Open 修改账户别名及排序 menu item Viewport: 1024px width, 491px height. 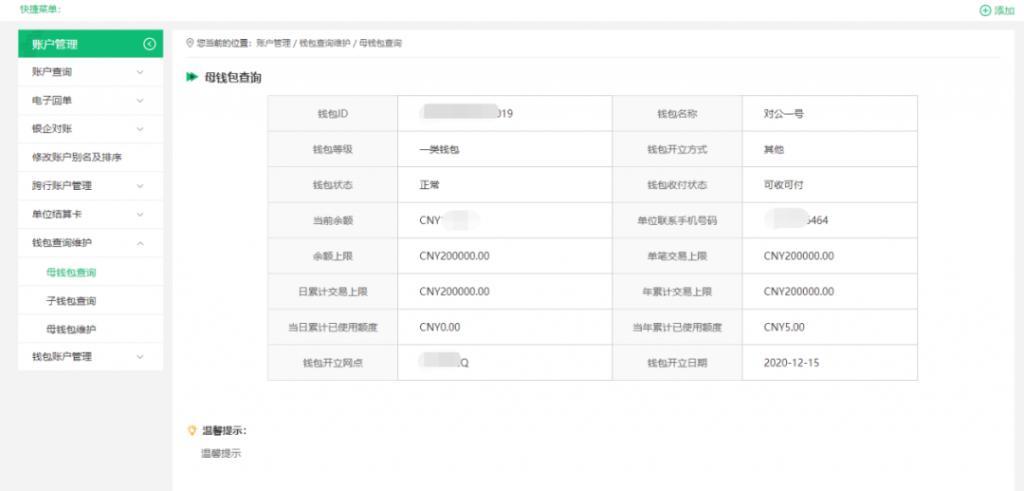(77, 158)
